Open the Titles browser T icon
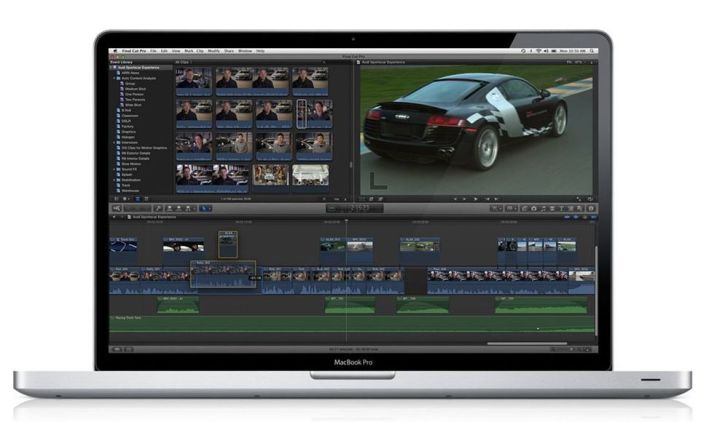 coord(562,208)
